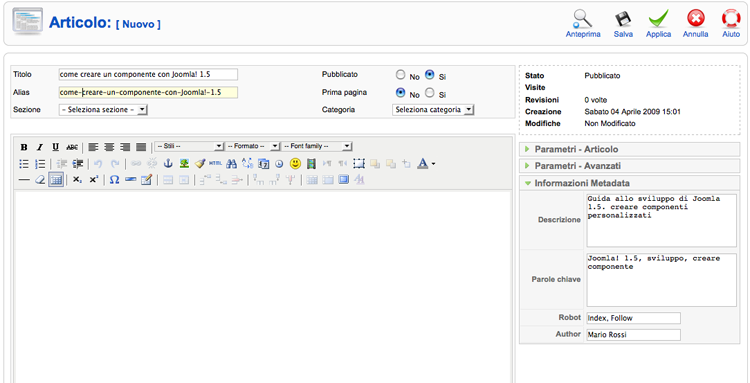
Task: Apply superscript formatting
Action: tap(94, 180)
